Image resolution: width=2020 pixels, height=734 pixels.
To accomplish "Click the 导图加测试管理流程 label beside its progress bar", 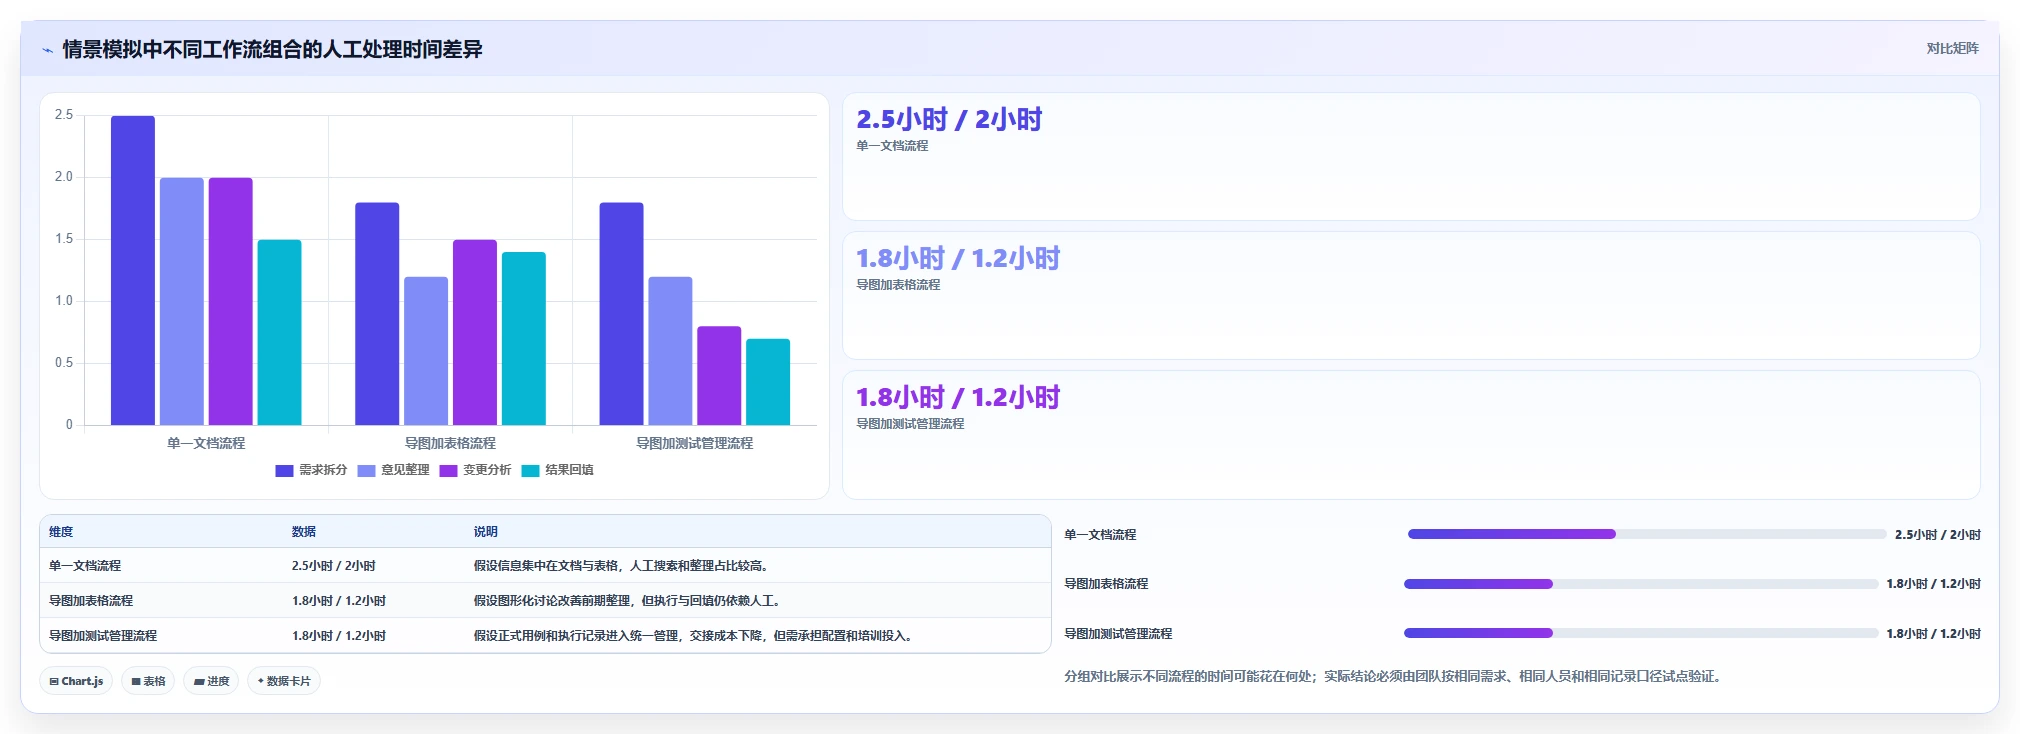I will (1118, 634).
